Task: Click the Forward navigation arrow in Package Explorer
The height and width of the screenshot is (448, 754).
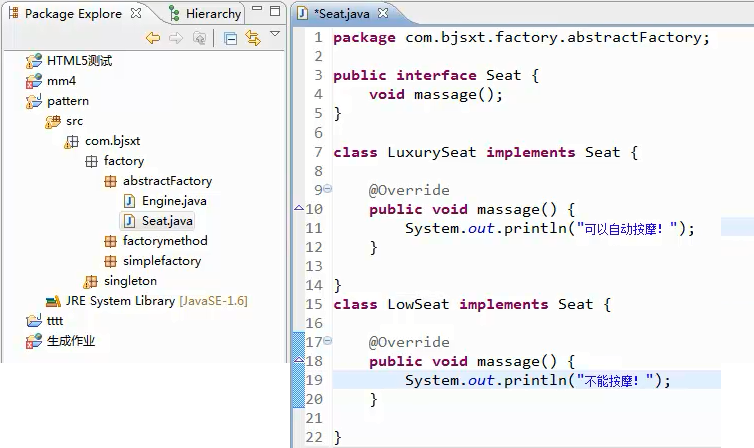Action: click(175, 38)
